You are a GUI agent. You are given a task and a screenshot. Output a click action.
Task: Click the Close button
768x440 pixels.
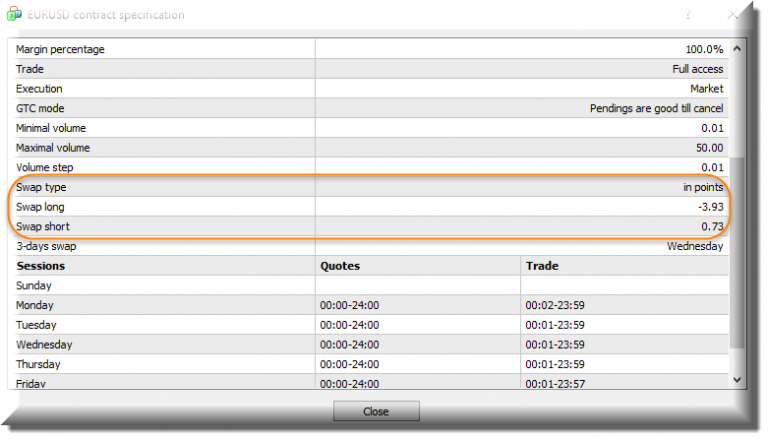(x=376, y=411)
